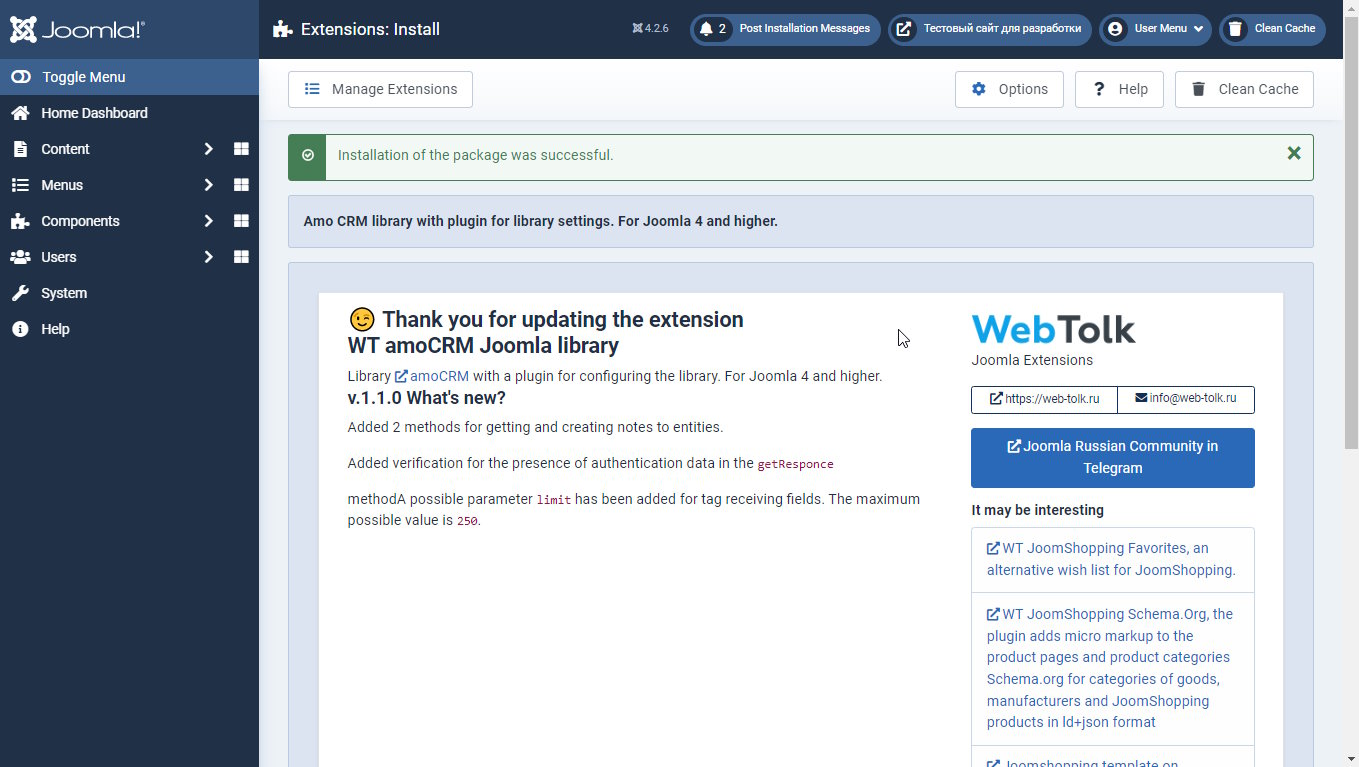Screen dimensions: 1359x767
Task: Expand the Content menu chevron
Action: 208,148
